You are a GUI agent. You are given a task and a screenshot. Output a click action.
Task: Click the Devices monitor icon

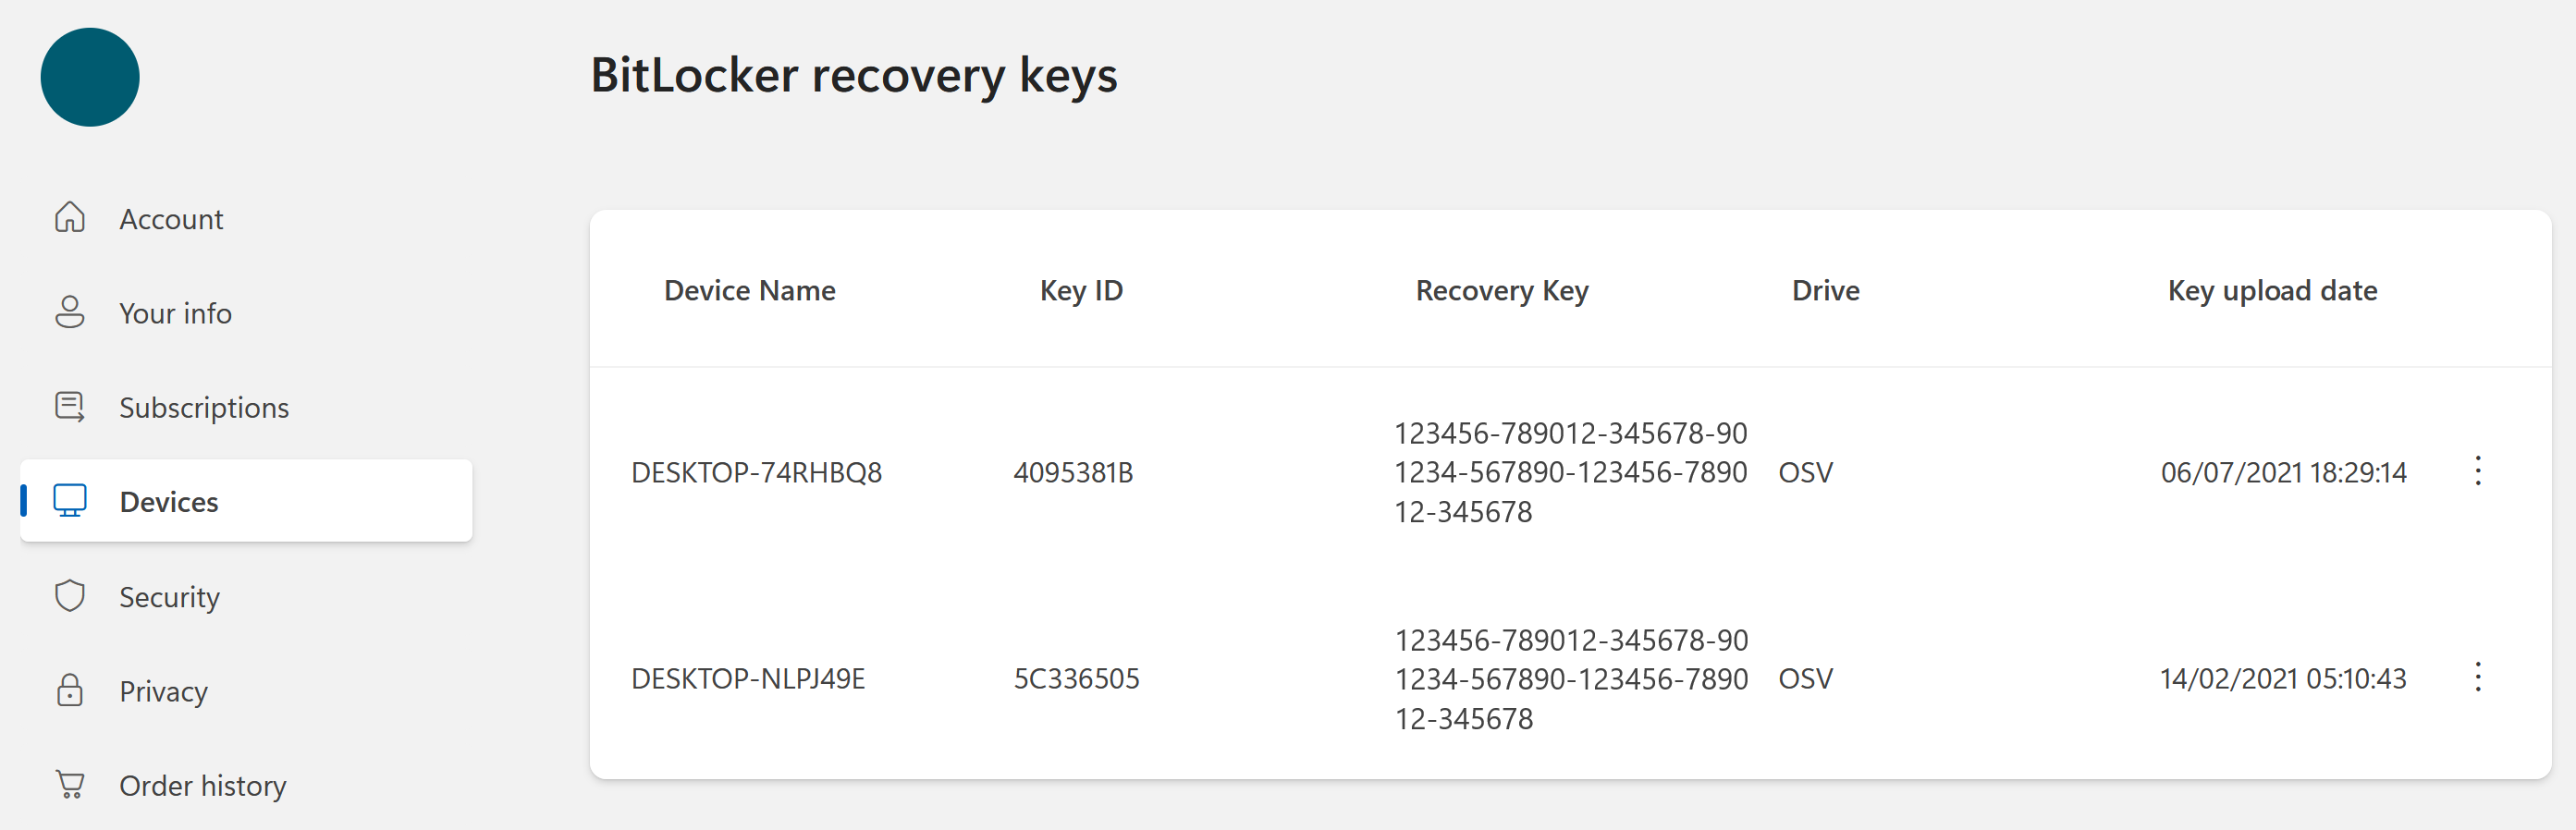tap(70, 501)
